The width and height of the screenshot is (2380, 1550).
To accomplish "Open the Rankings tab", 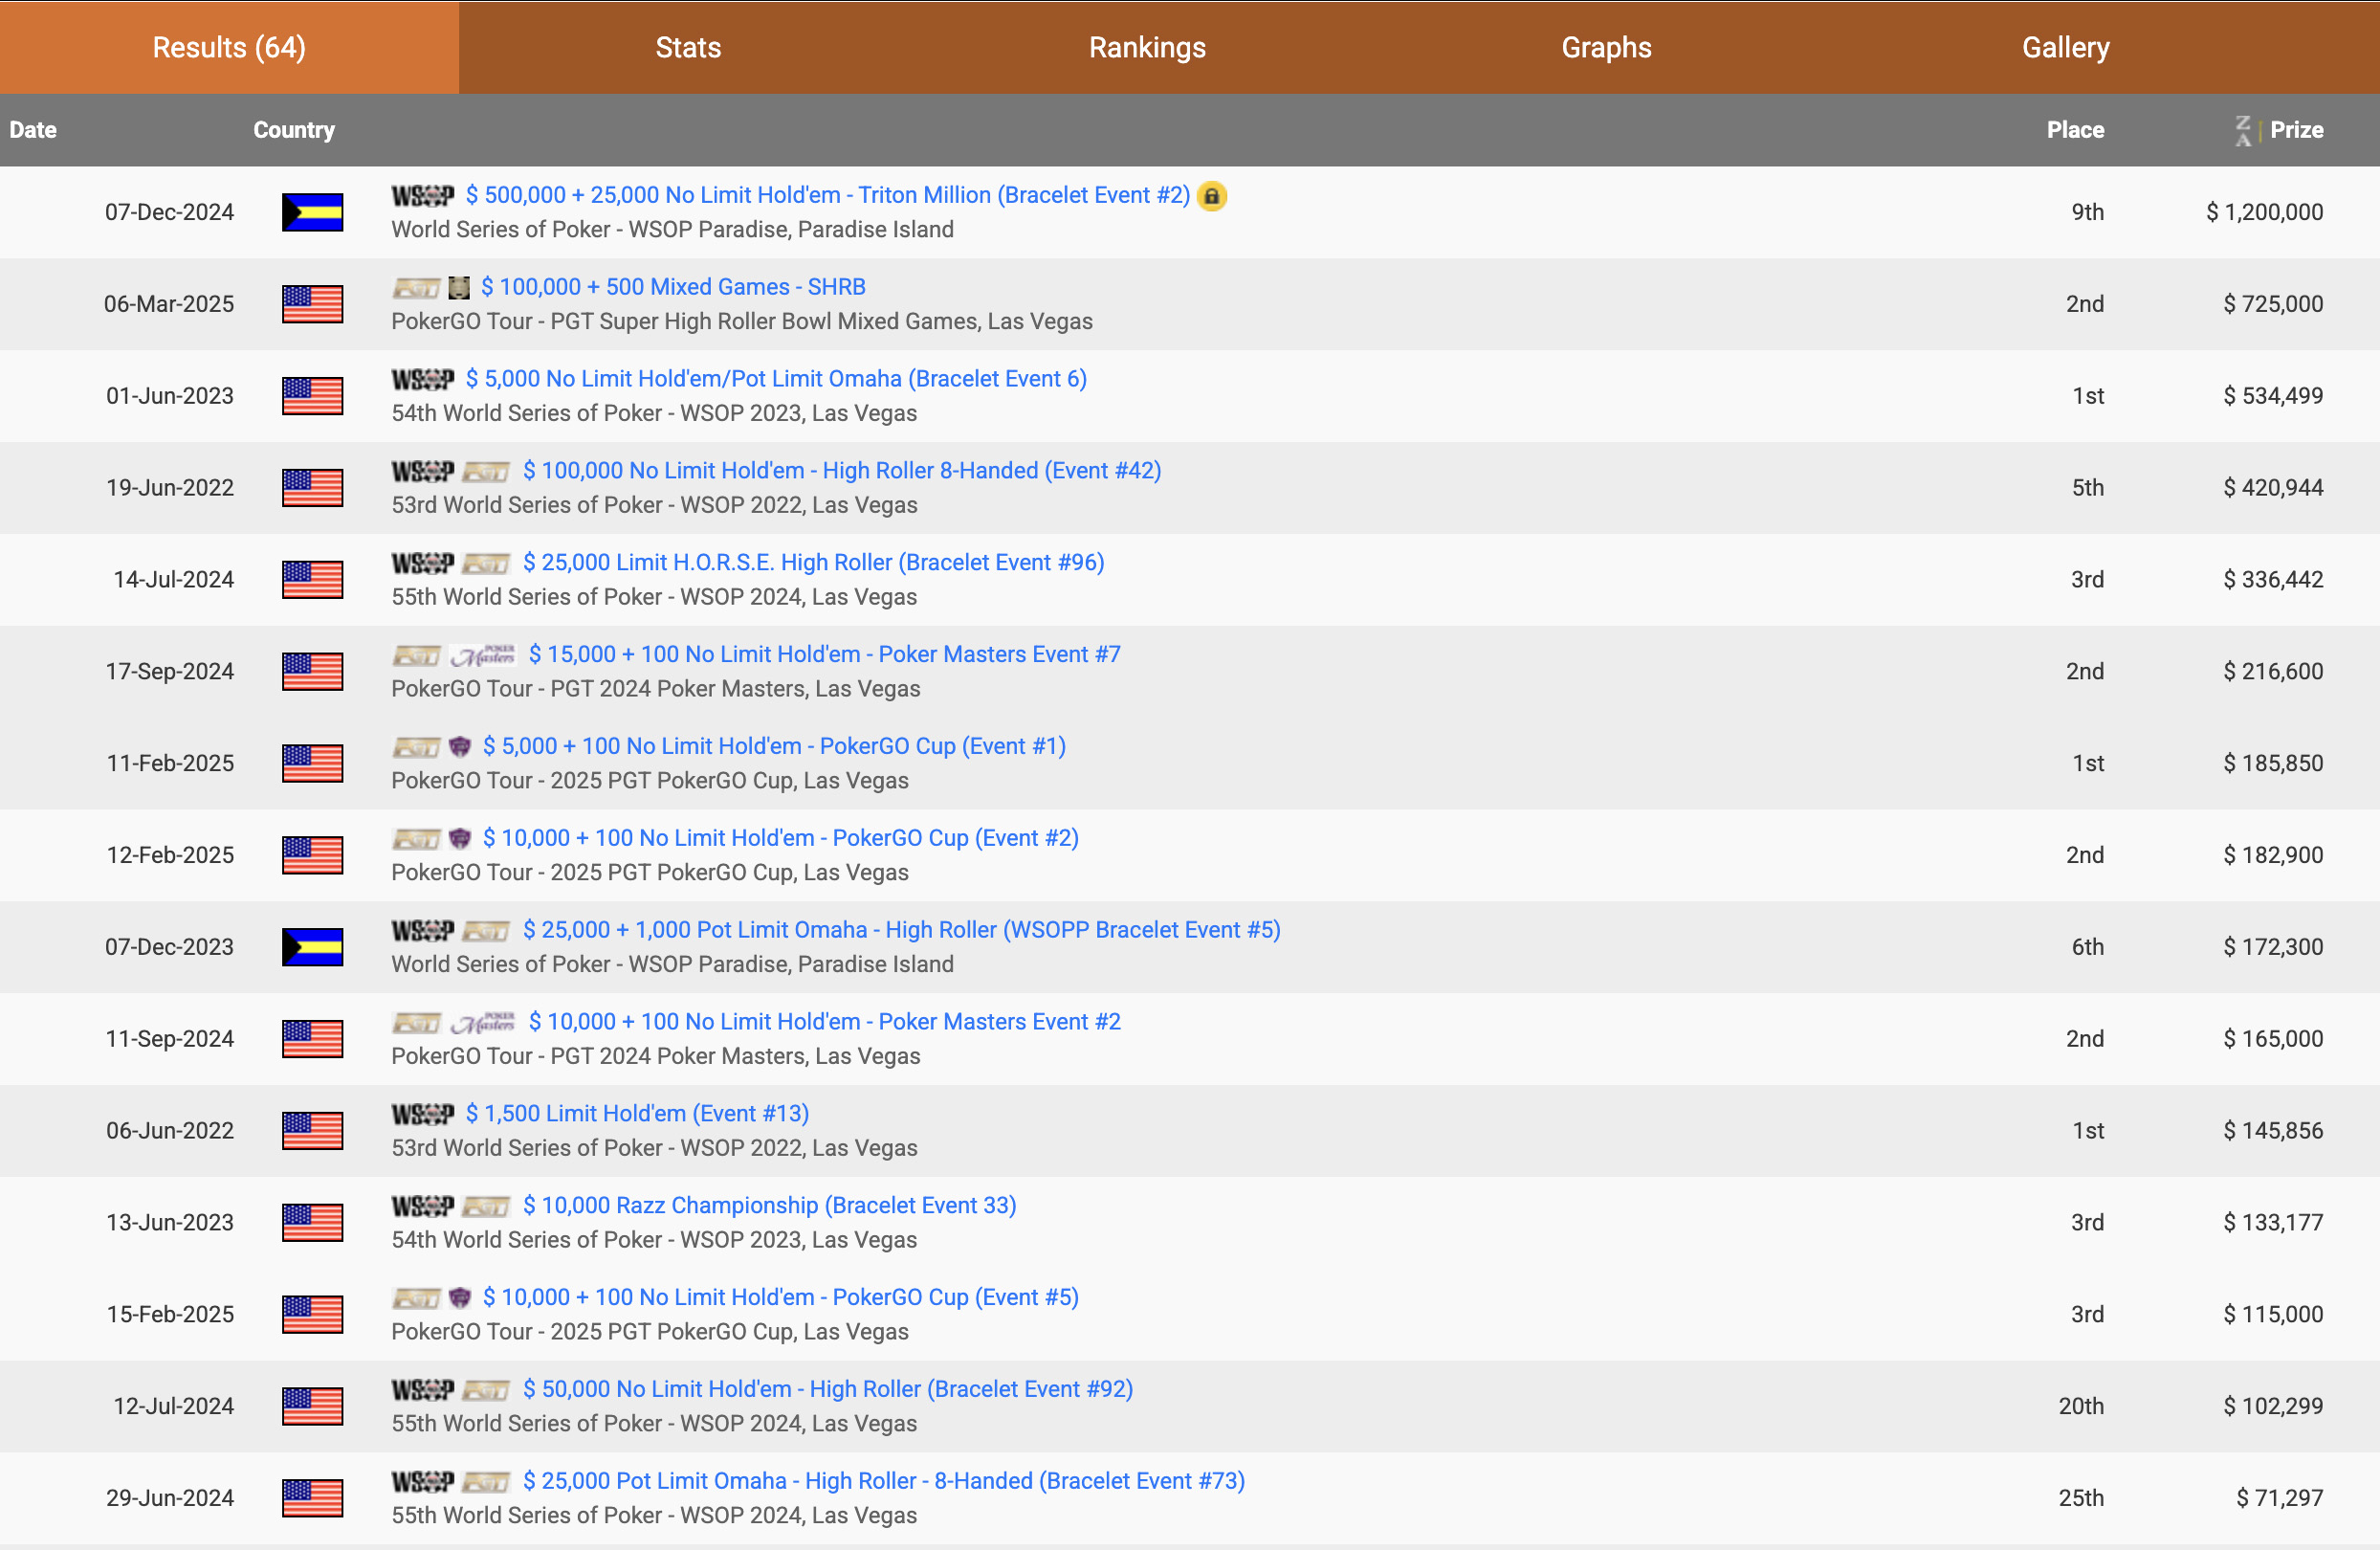I will coord(1147,47).
